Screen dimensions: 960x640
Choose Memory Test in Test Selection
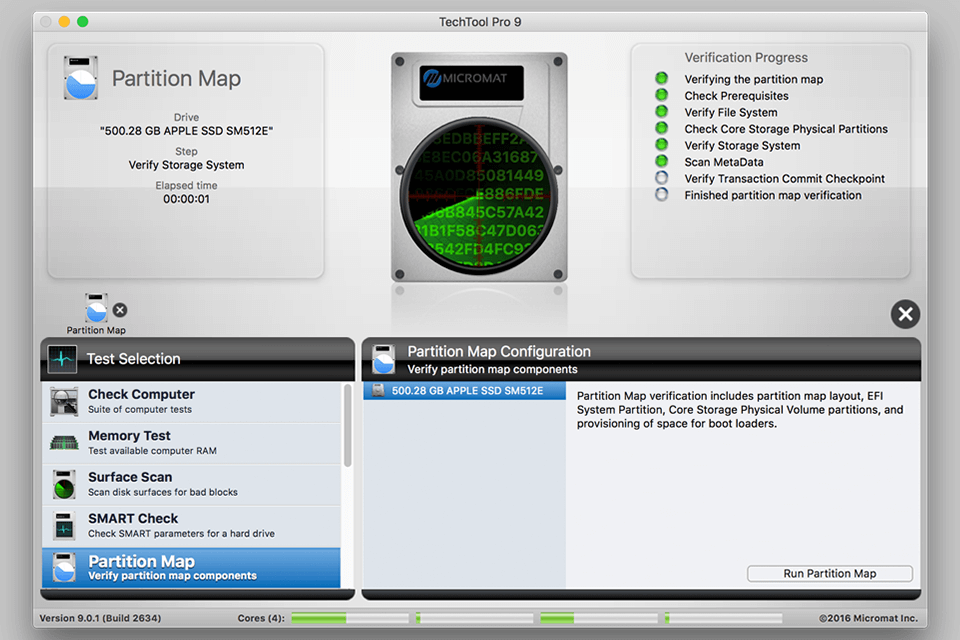click(191, 443)
